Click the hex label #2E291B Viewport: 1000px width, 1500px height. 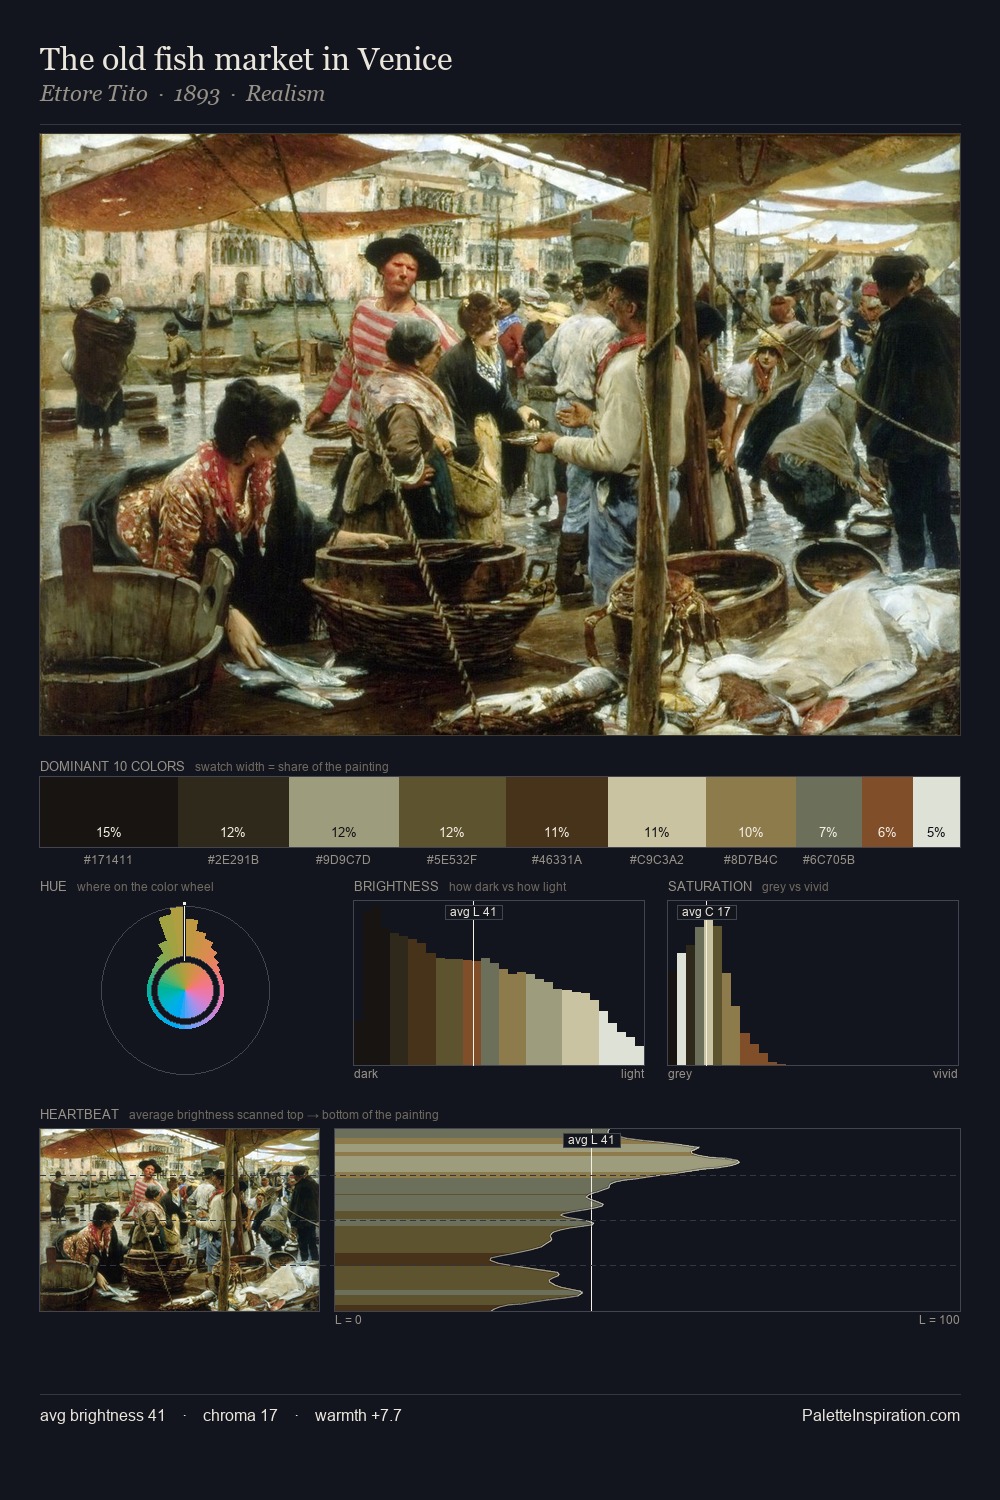point(233,860)
